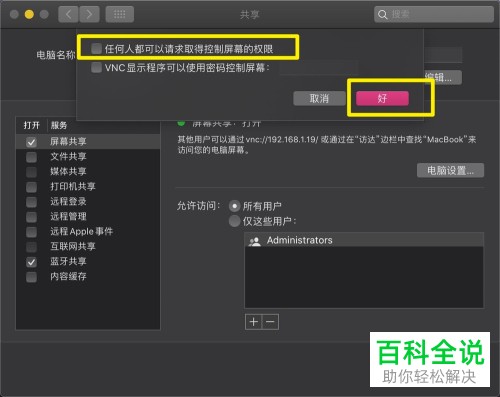Enable the 媒体共享 service checkbox

coord(31,172)
